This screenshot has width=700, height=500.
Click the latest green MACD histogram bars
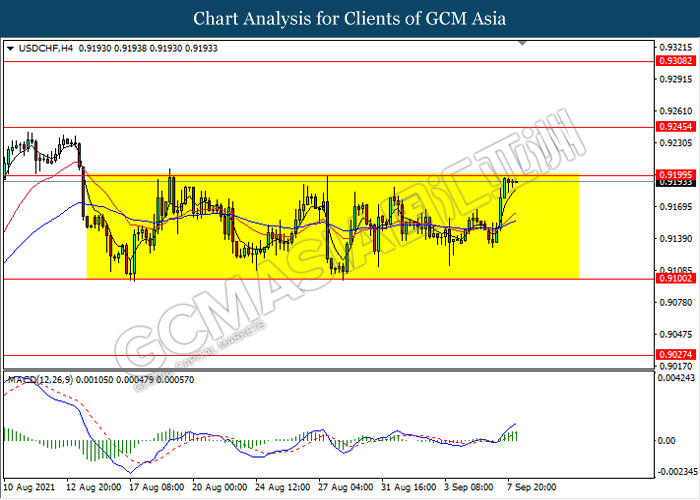513,435
